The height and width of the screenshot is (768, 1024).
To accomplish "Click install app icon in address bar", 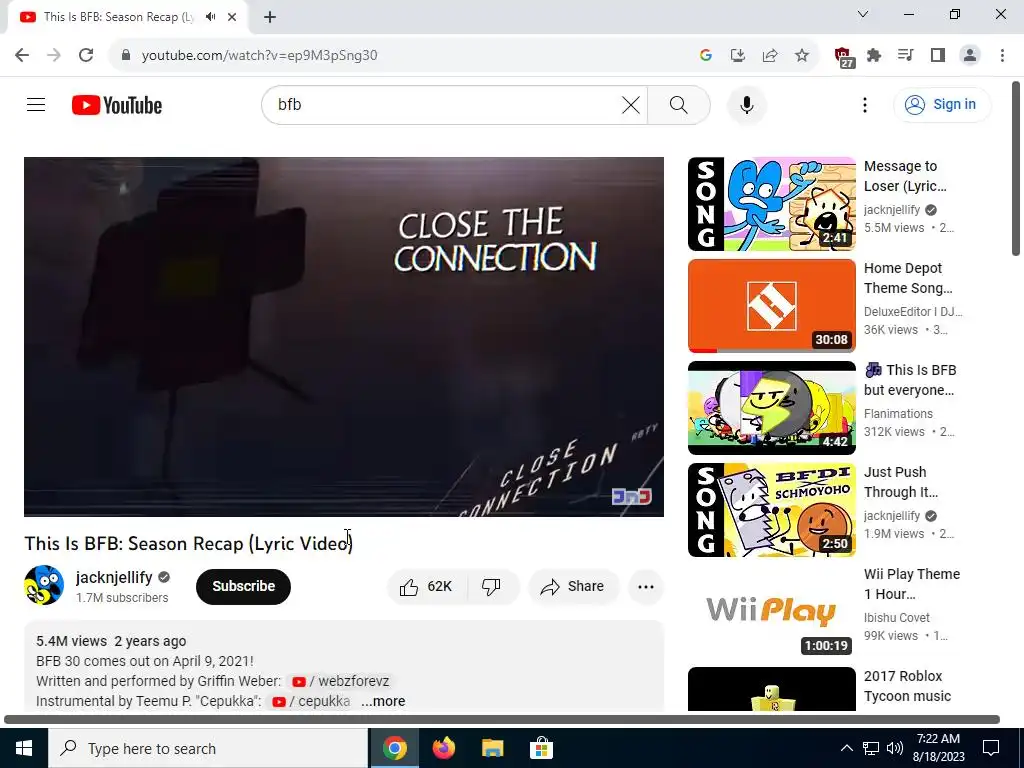I will [x=737, y=56].
